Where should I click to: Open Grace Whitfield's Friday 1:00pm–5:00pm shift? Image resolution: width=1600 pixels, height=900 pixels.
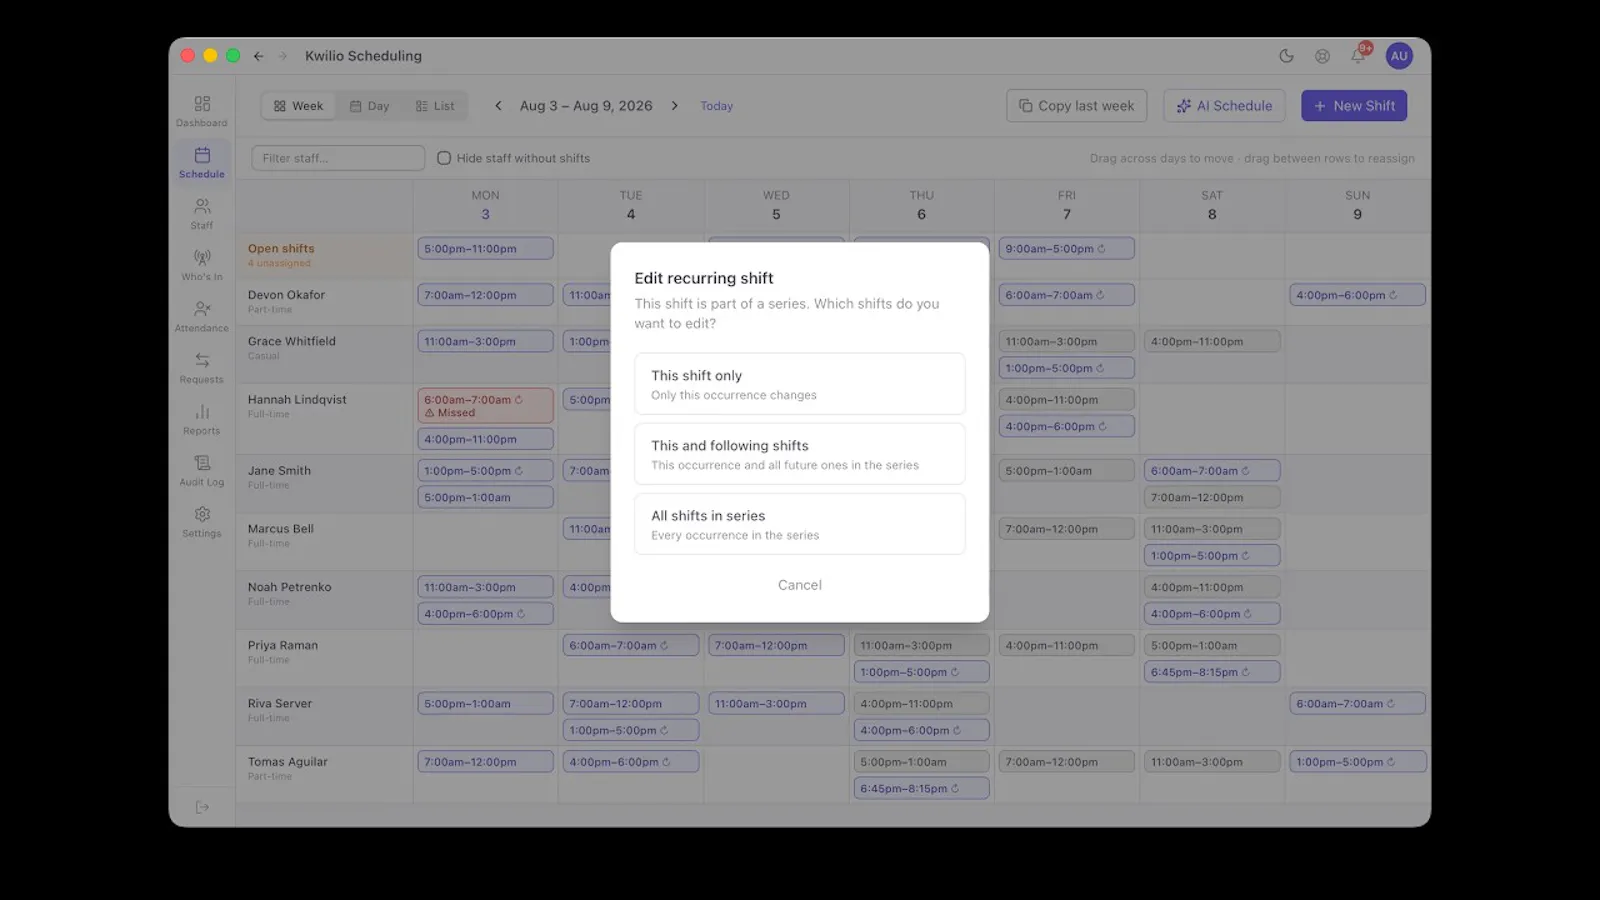[x=1067, y=368]
